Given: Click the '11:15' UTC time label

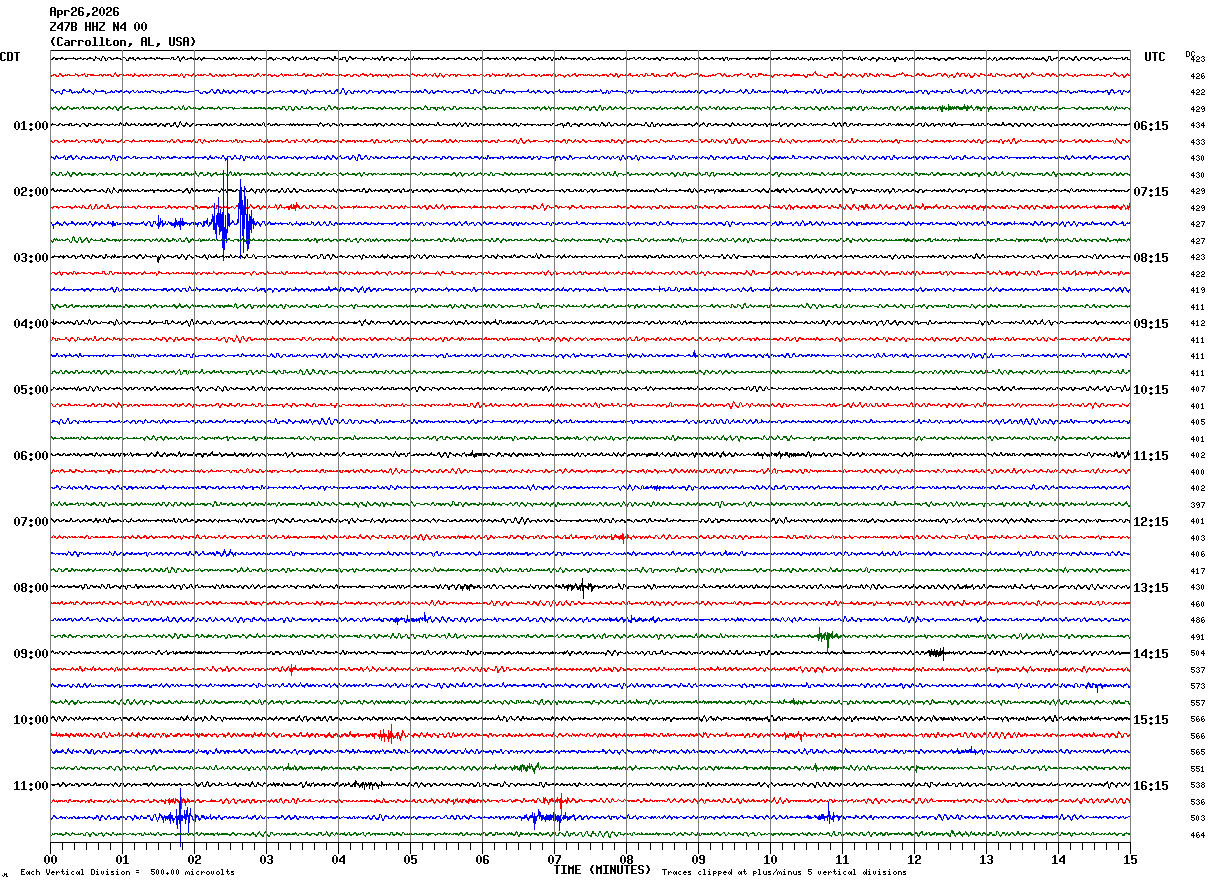Looking at the screenshot, I should click(x=1151, y=456).
